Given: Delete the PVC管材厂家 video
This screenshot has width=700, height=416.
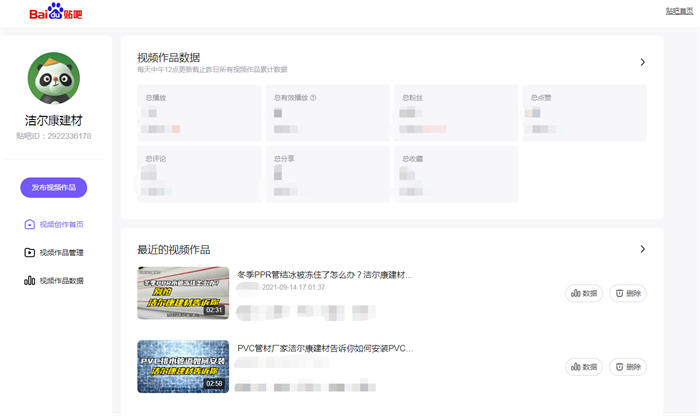Looking at the screenshot, I should tap(627, 367).
